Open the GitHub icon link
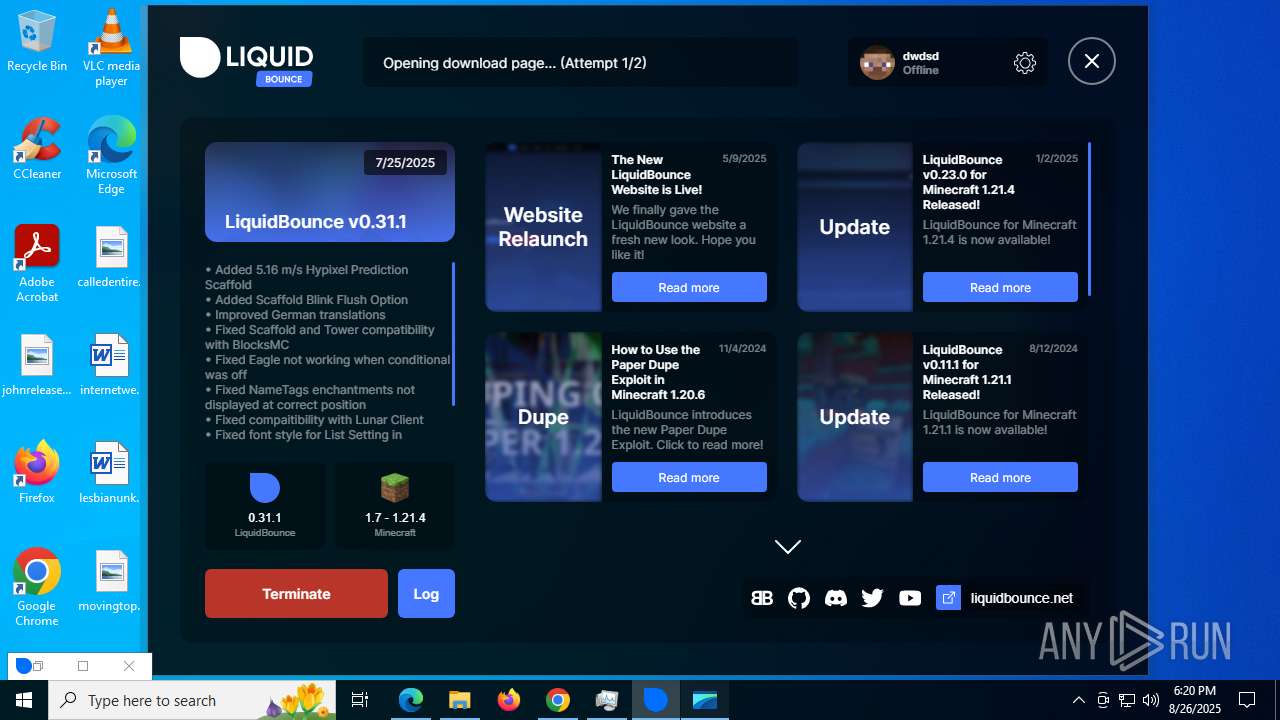The height and width of the screenshot is (720, 1280). coord(799,598)
